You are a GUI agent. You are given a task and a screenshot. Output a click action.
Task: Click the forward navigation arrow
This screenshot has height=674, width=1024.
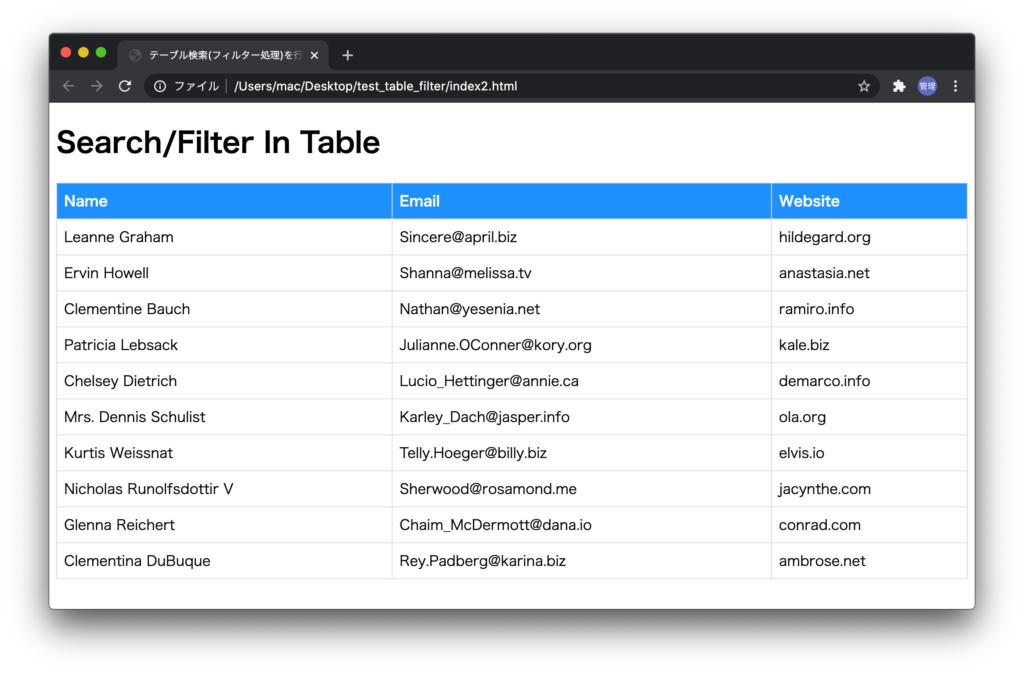[96, 86]
